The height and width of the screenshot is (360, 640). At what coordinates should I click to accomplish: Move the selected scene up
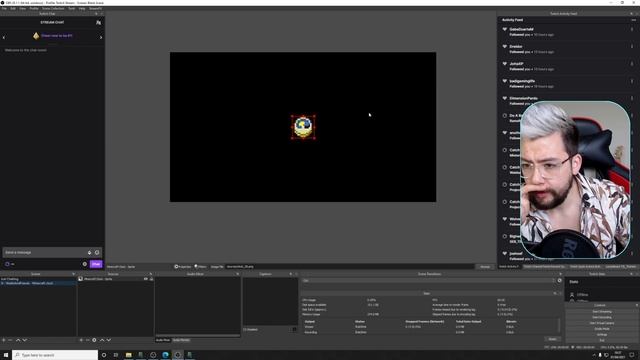[x=18, y=340]
